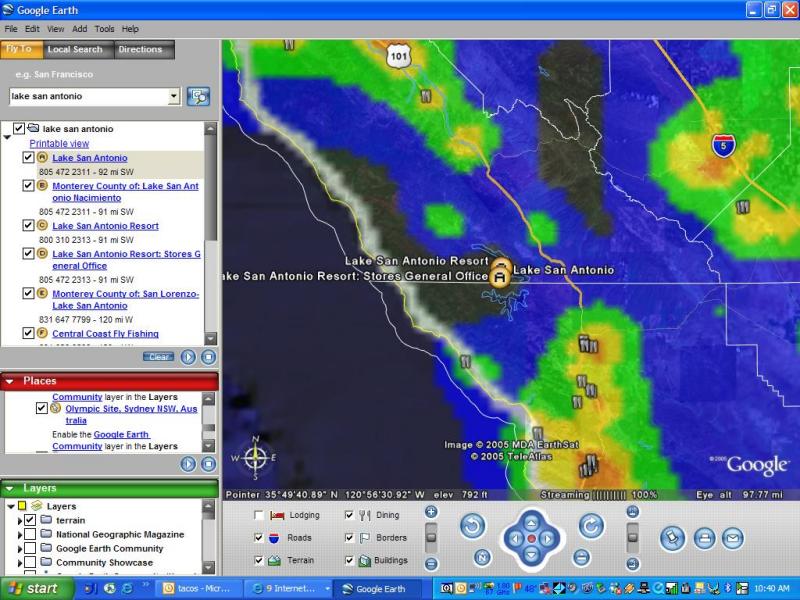
Task: Open the Help menu
Action: [x=130, y=29]
